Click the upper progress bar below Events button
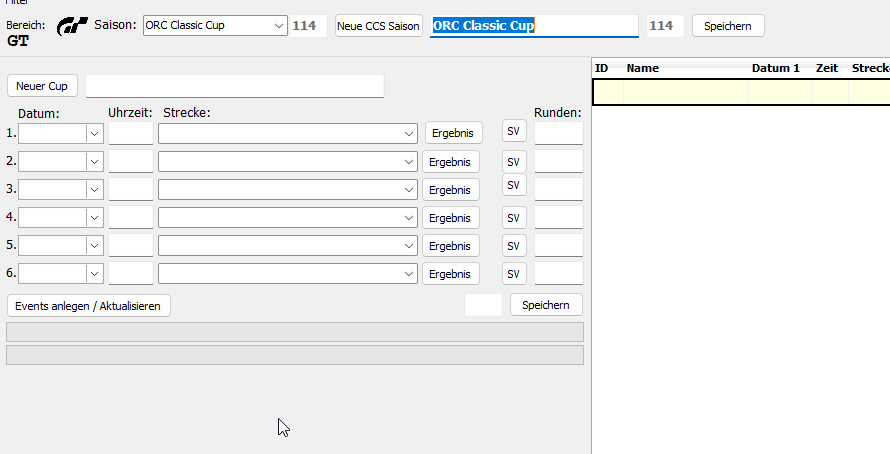This screenshot has width=890, height=454. pyautogui.click(x=295, y=332)
